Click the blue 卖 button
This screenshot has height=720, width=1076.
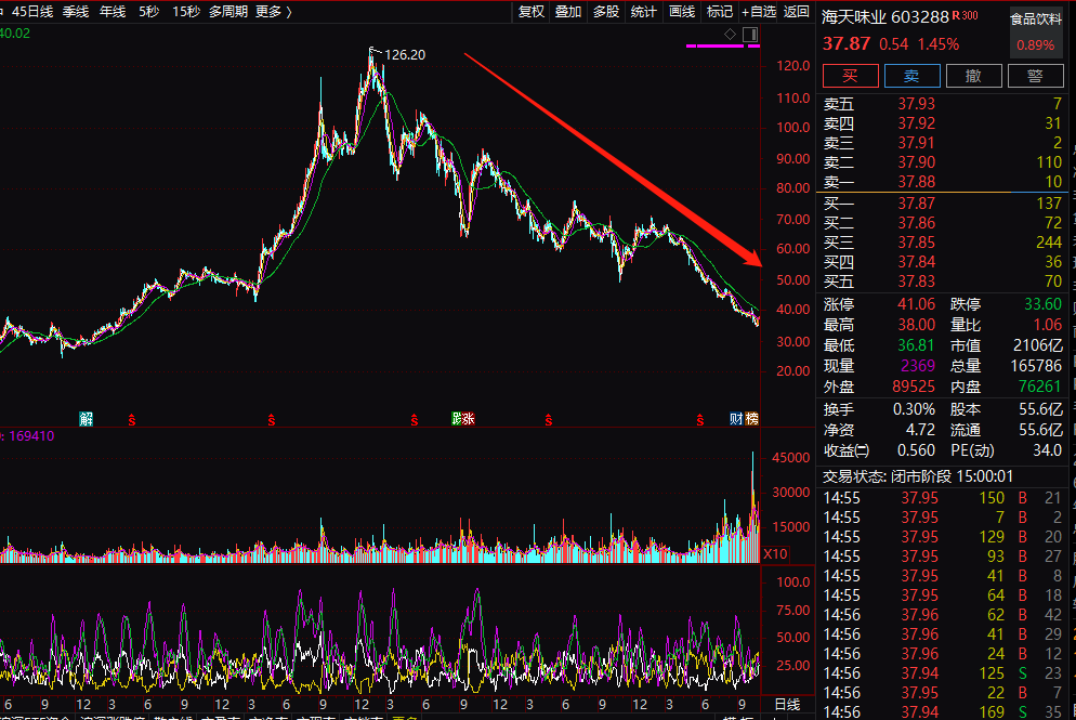[912, 76]
